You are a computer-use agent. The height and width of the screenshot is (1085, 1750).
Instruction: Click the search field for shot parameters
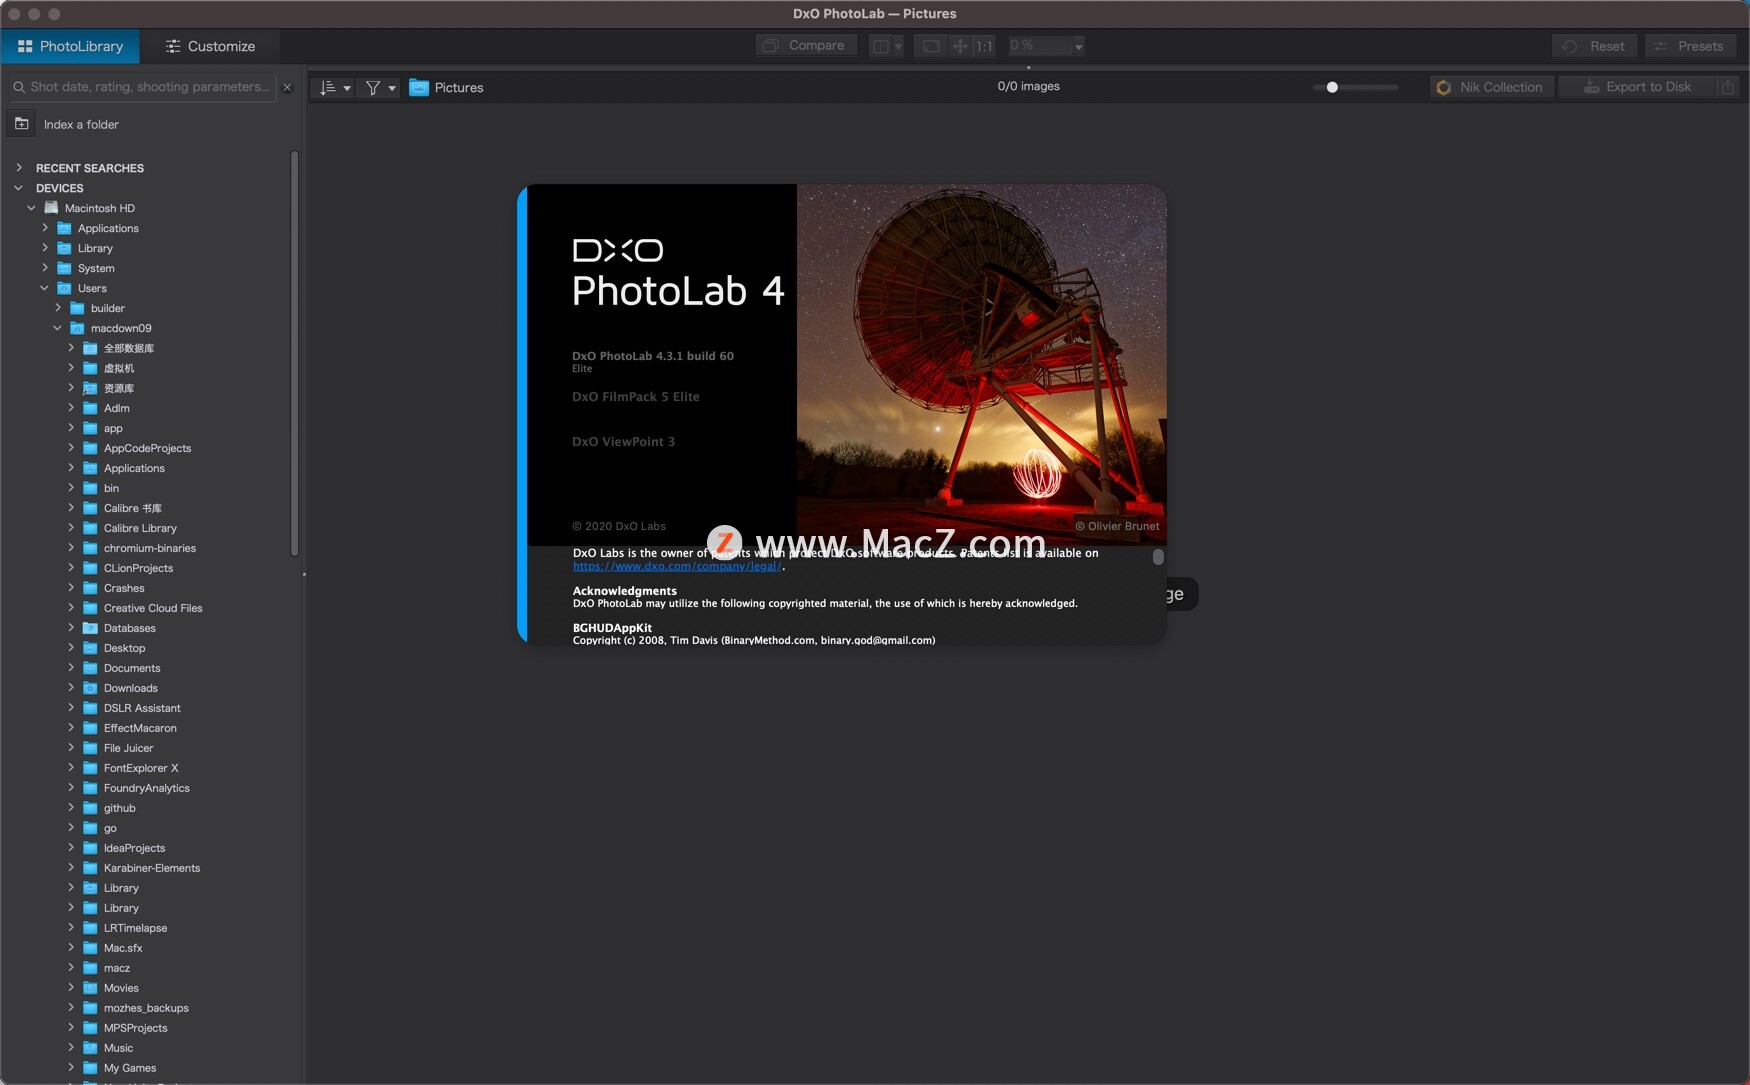(x=142, y=87)
